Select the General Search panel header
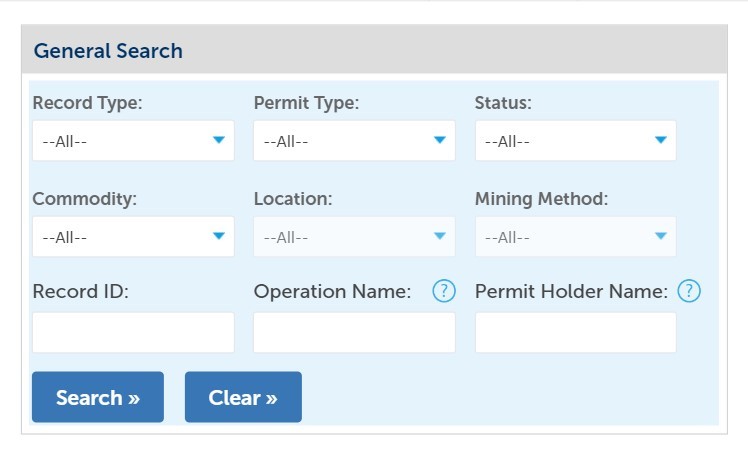The image size is (748, 454). pos(374,49)
